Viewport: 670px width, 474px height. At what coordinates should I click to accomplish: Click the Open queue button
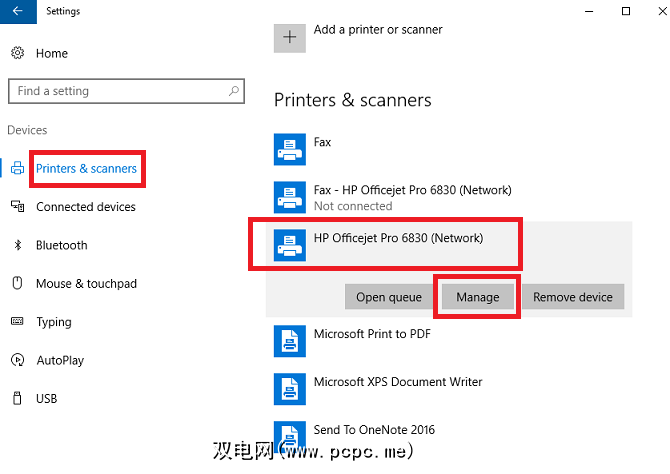391,297
